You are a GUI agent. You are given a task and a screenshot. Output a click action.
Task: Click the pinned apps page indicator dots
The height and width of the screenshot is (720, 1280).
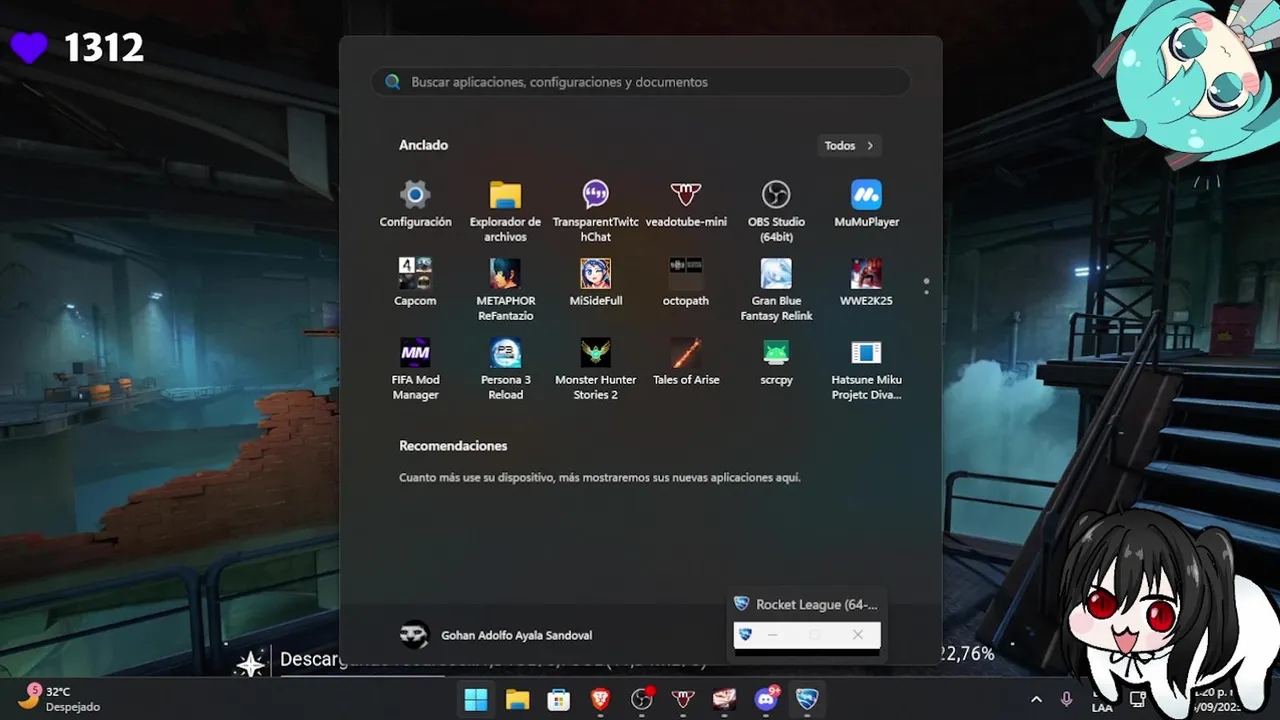coord(926,286)
